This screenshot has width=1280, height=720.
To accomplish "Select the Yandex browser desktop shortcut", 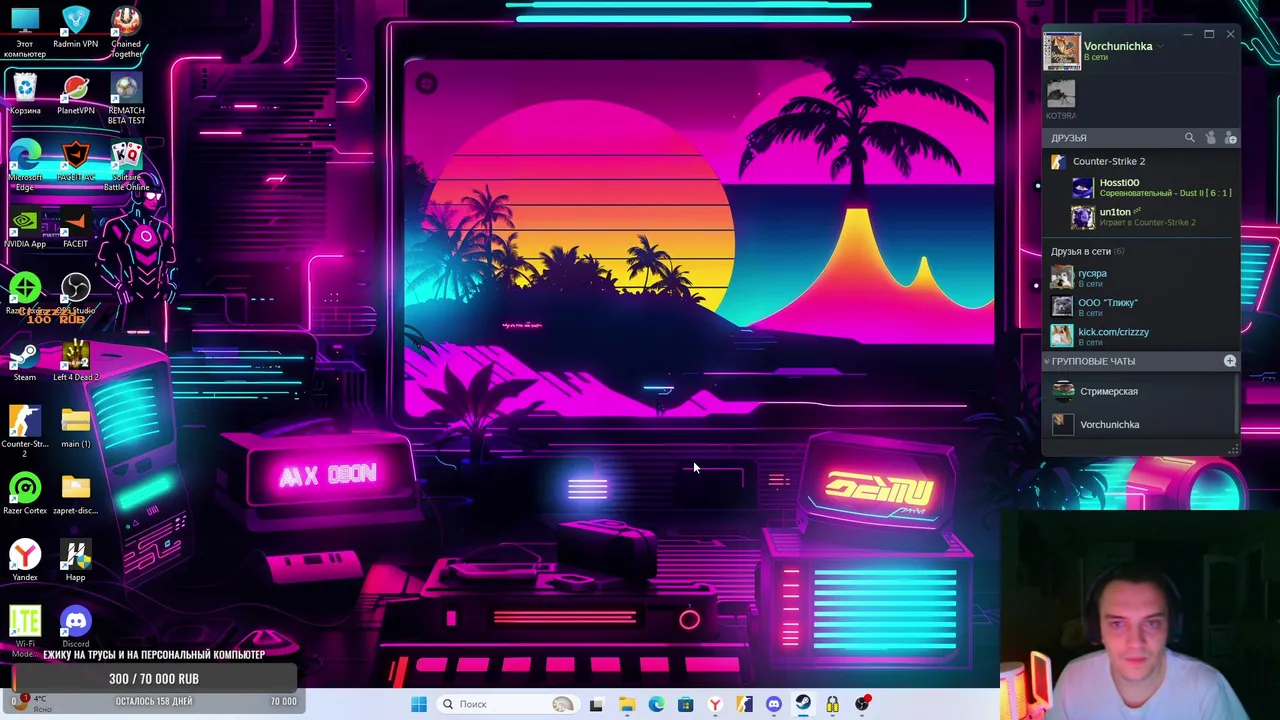I will pos(25,562).
